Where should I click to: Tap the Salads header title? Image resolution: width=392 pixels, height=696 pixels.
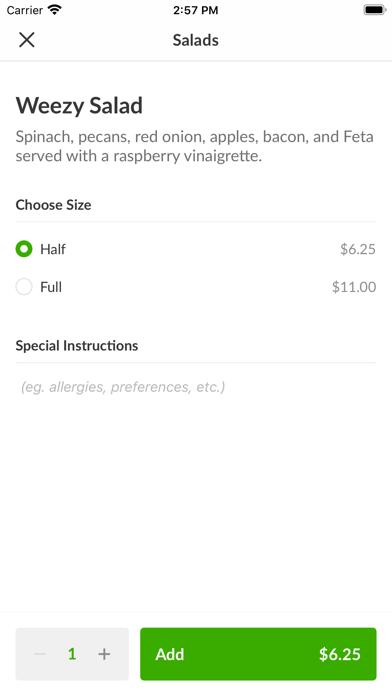click(196, 40)
